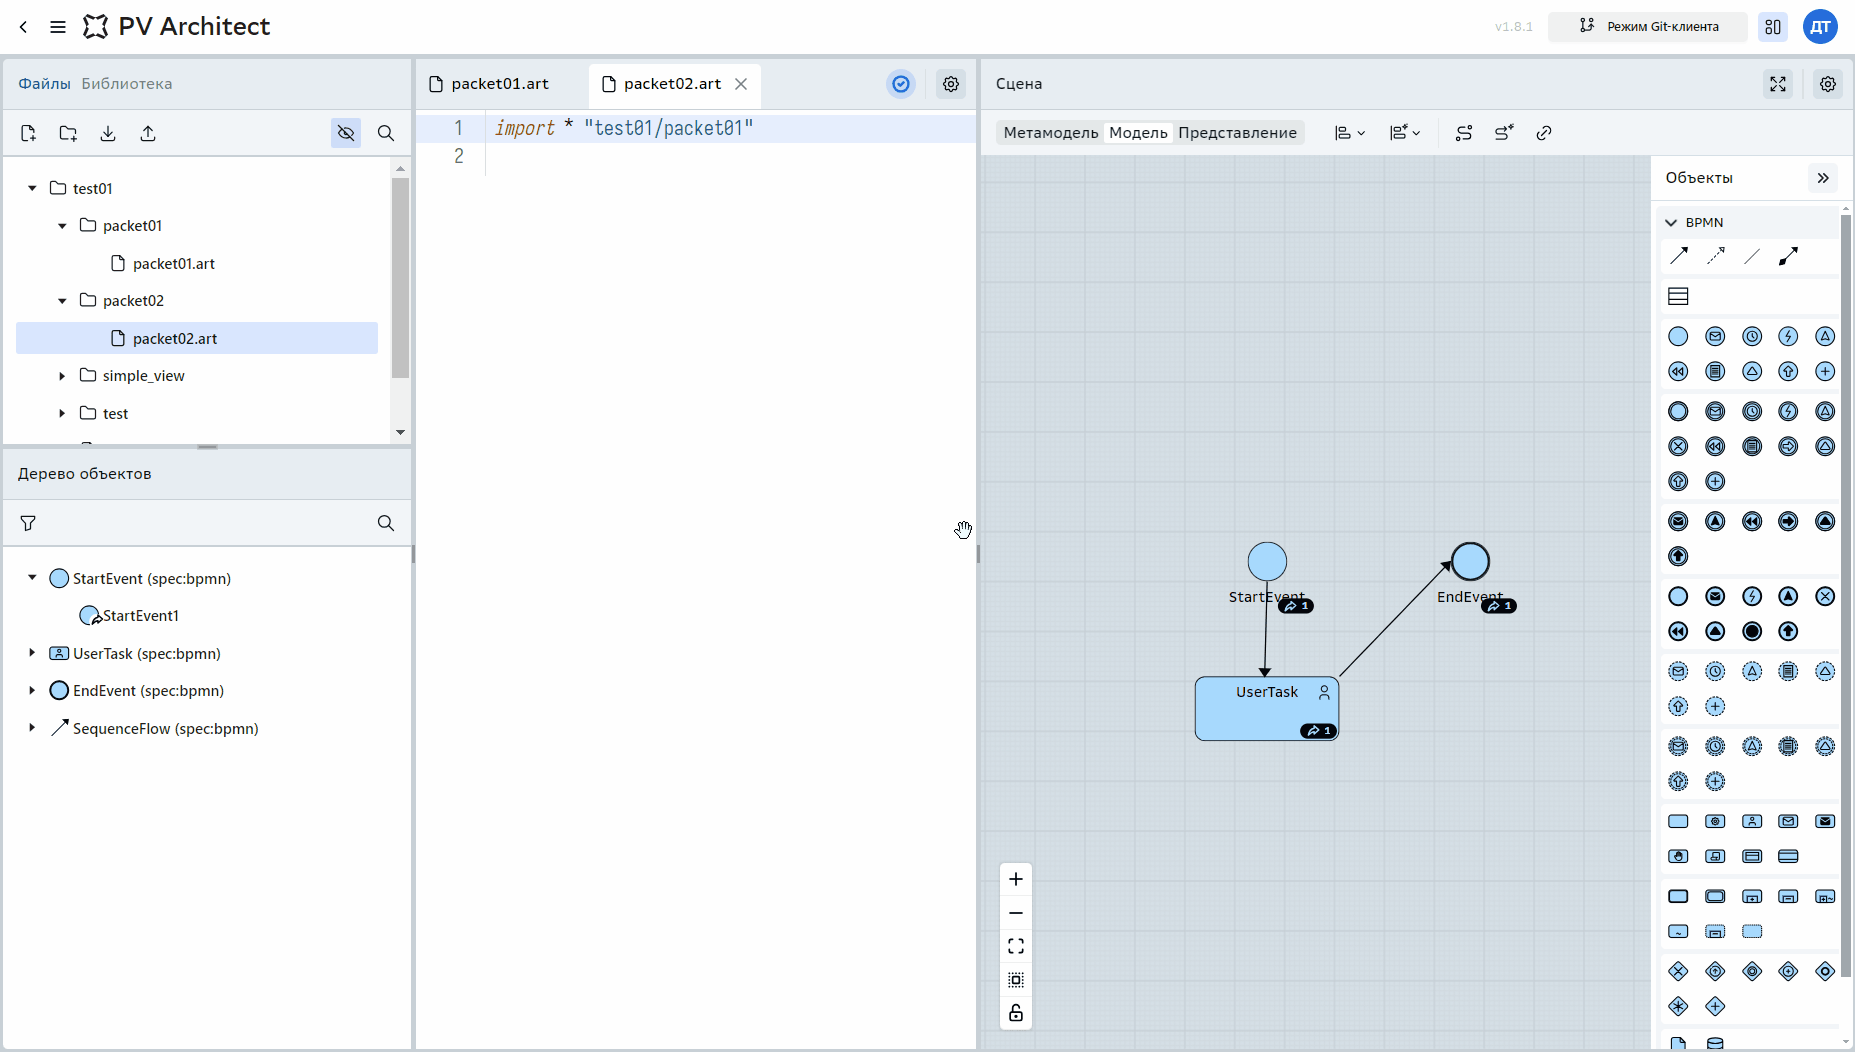The width and height of the screenshot is (1855, 1052).
Task: Collapse the BPMN palette section
Action: coord(1671,222)
